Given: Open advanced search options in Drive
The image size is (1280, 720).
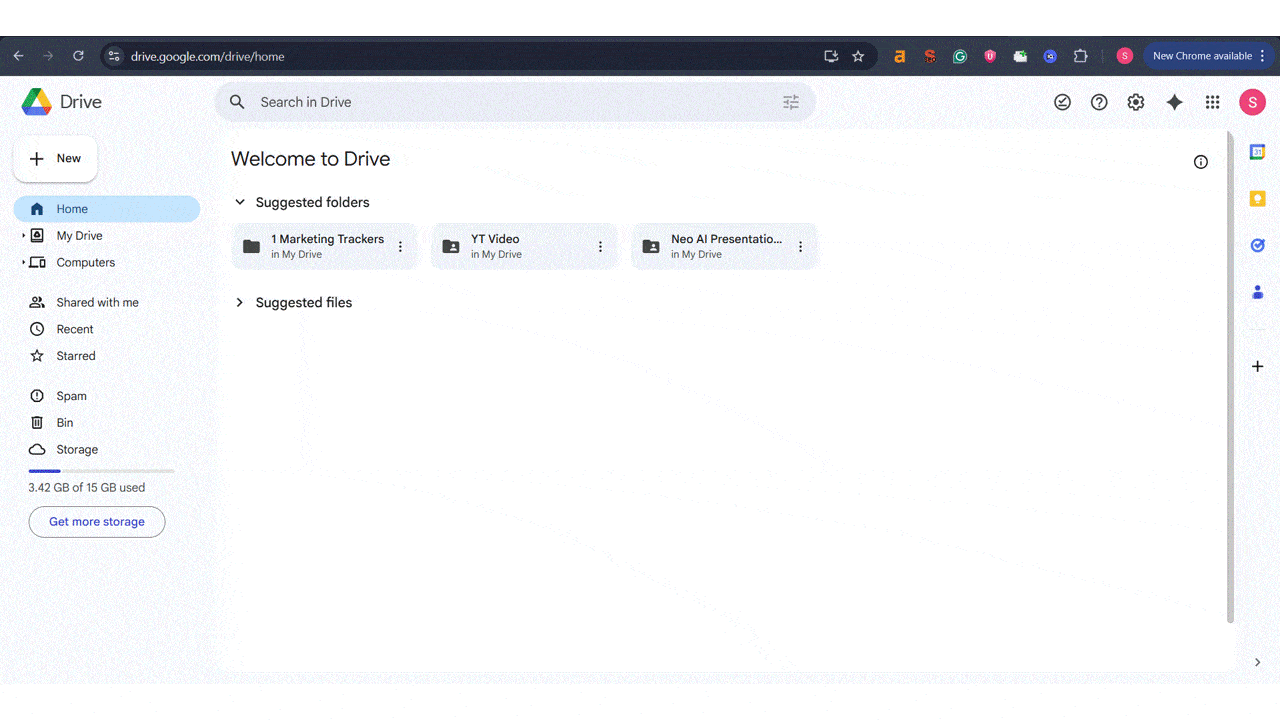Looking at the screenshot, I should pyautogui.click(x=791, y=101).
